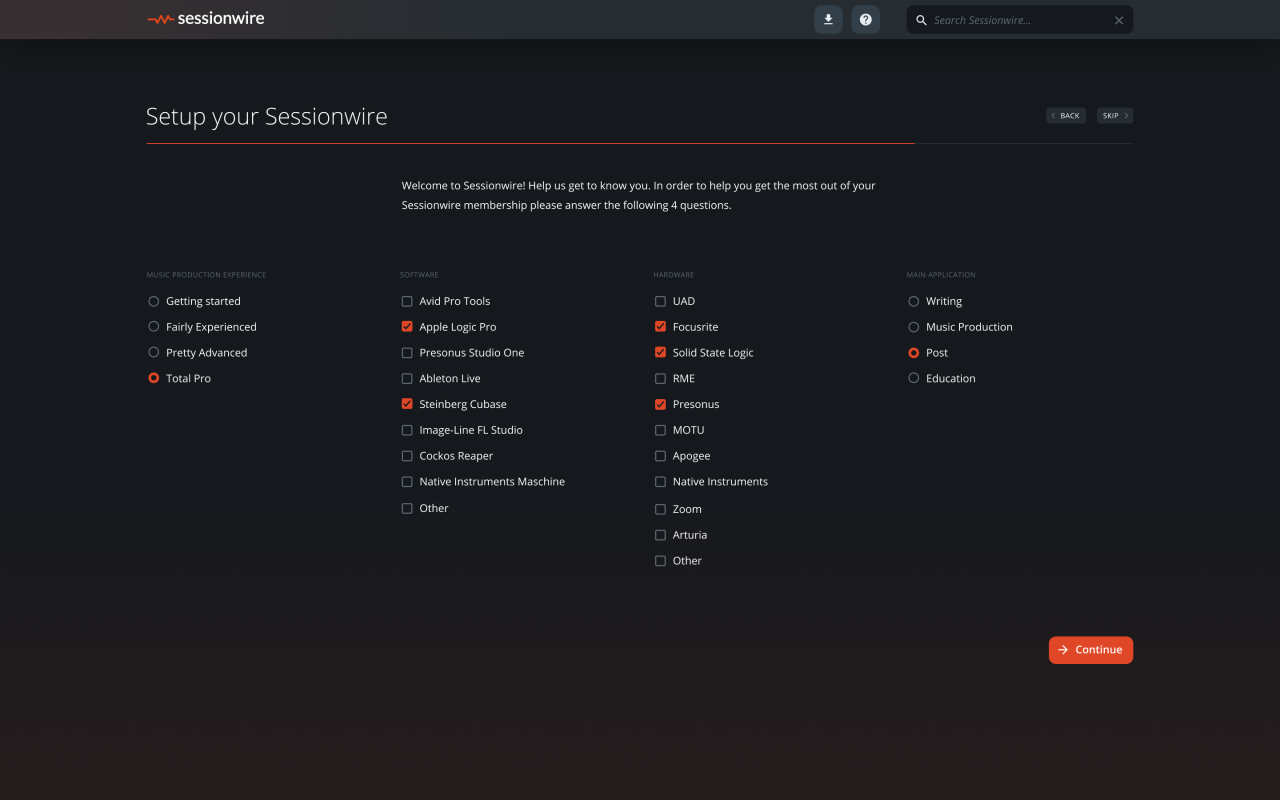
Task: Skip setup with the Skip button
Action: [x=1114, y=116]
